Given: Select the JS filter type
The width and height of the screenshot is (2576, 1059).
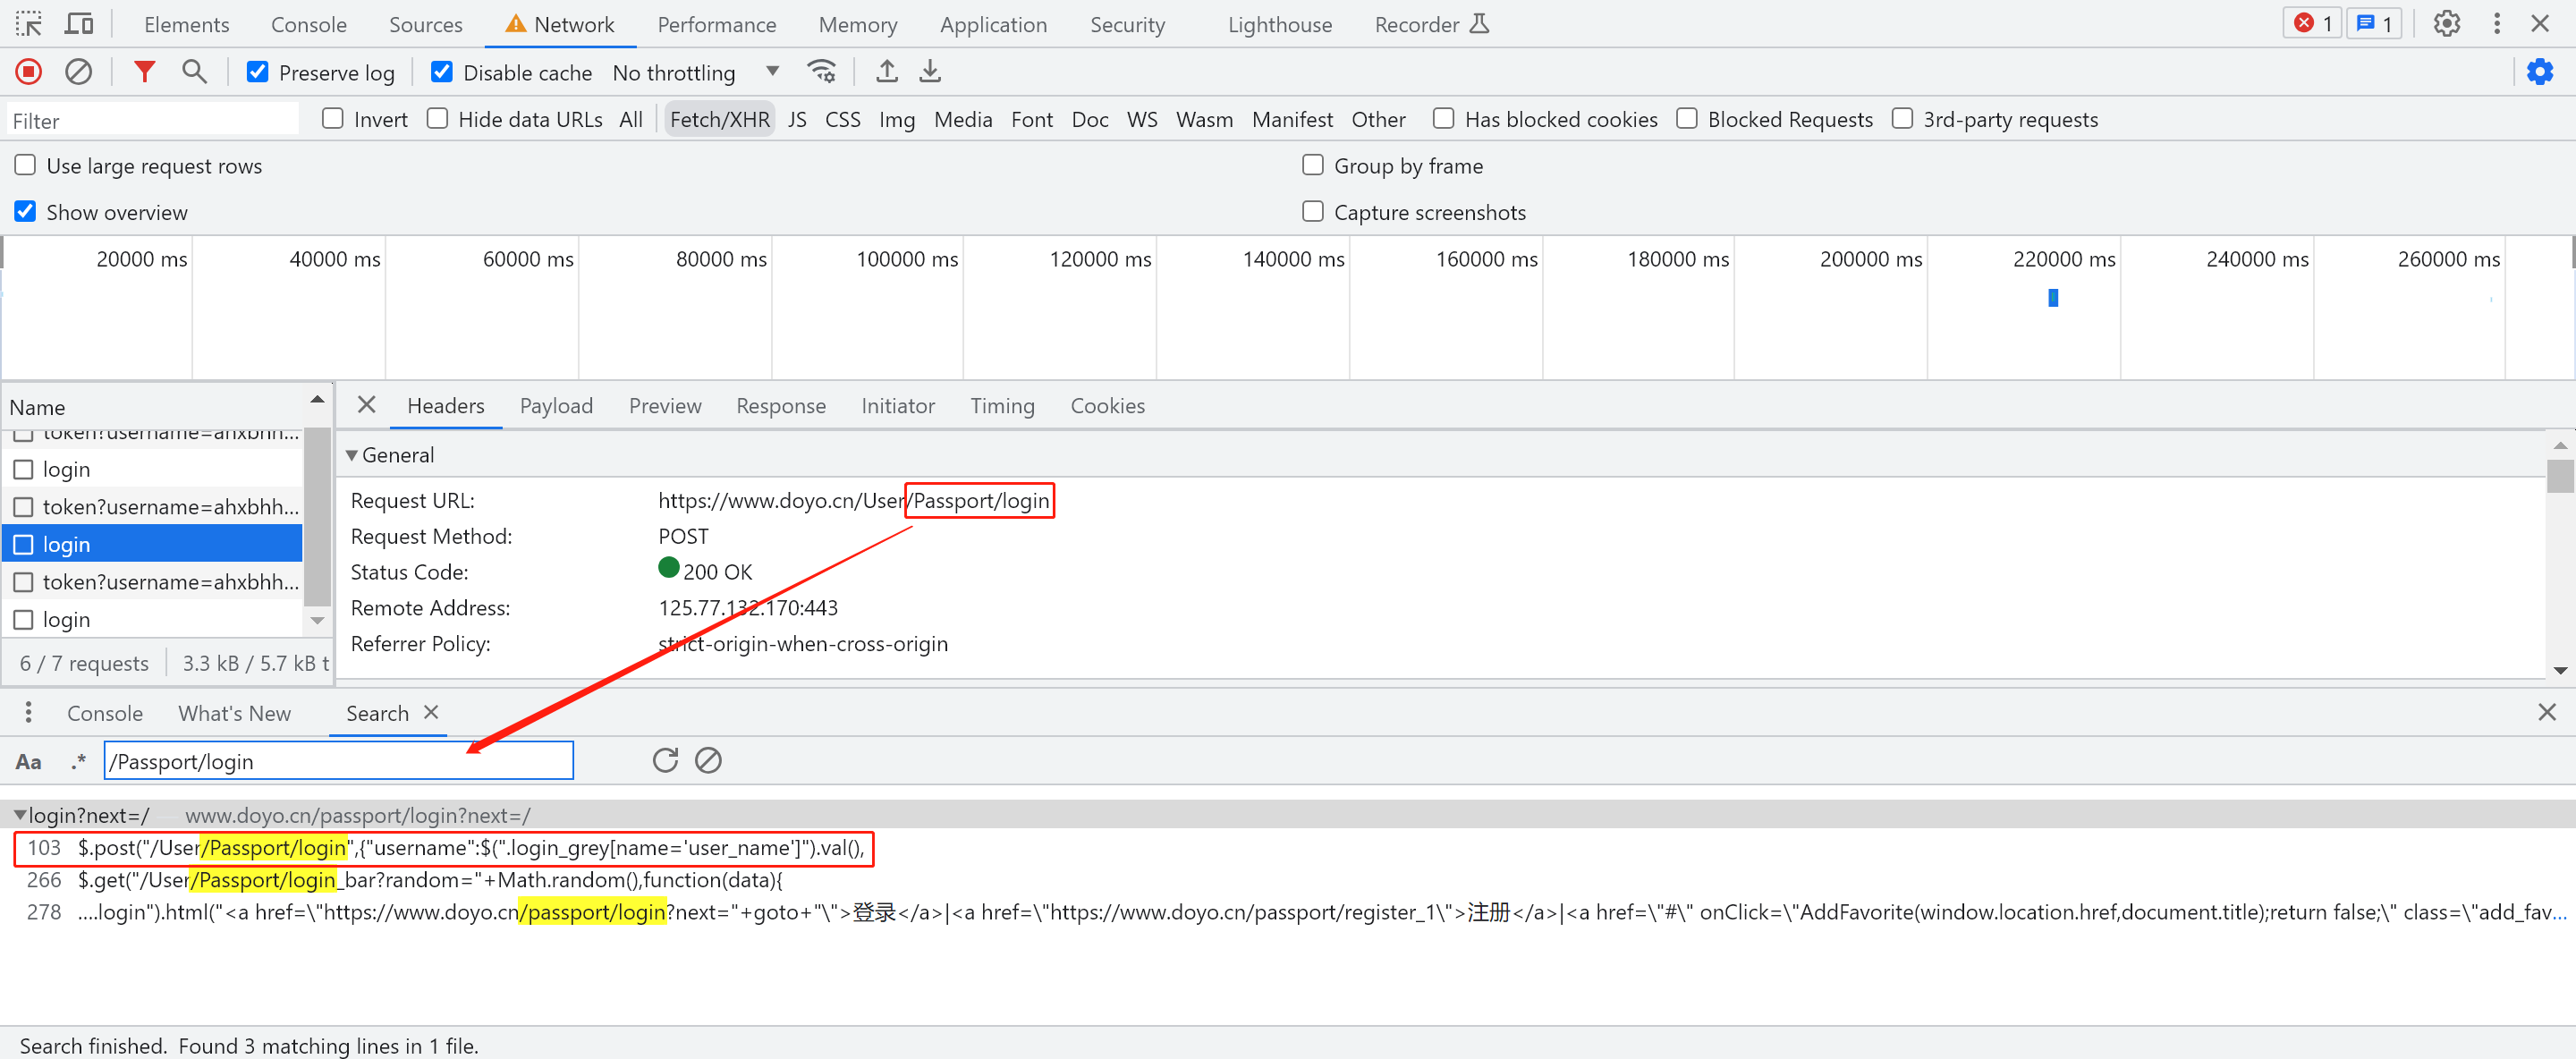Looking at the screenshot, I should tap(796, 120).
